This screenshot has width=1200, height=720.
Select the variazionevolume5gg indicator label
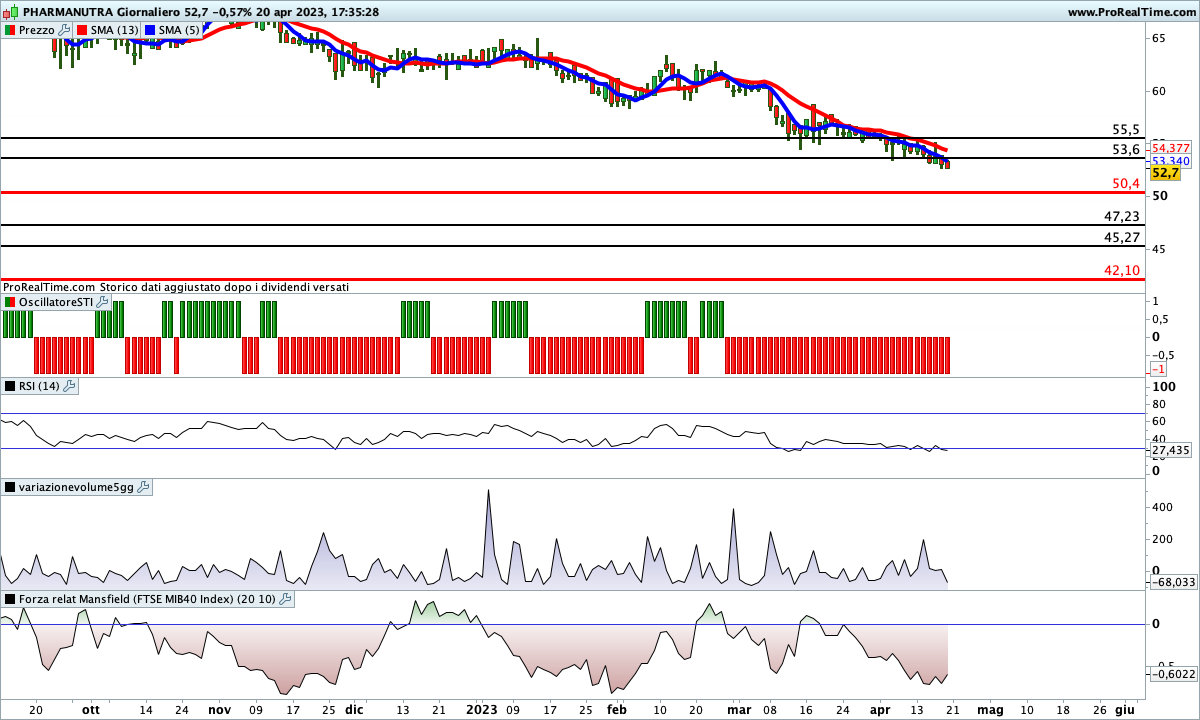pyautogui.click(x=77, y=487)
